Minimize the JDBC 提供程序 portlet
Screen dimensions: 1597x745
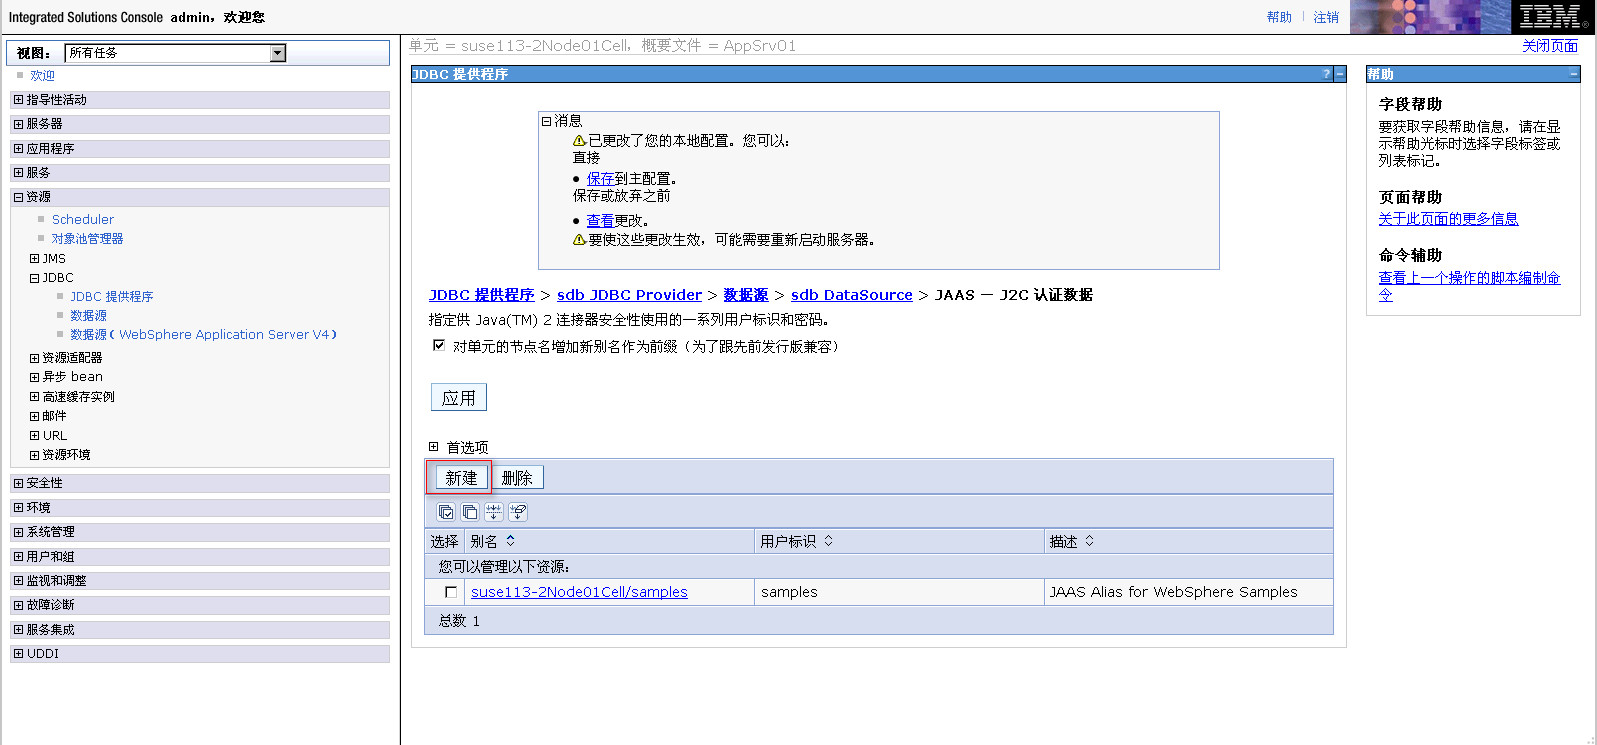coord(1340,74)
